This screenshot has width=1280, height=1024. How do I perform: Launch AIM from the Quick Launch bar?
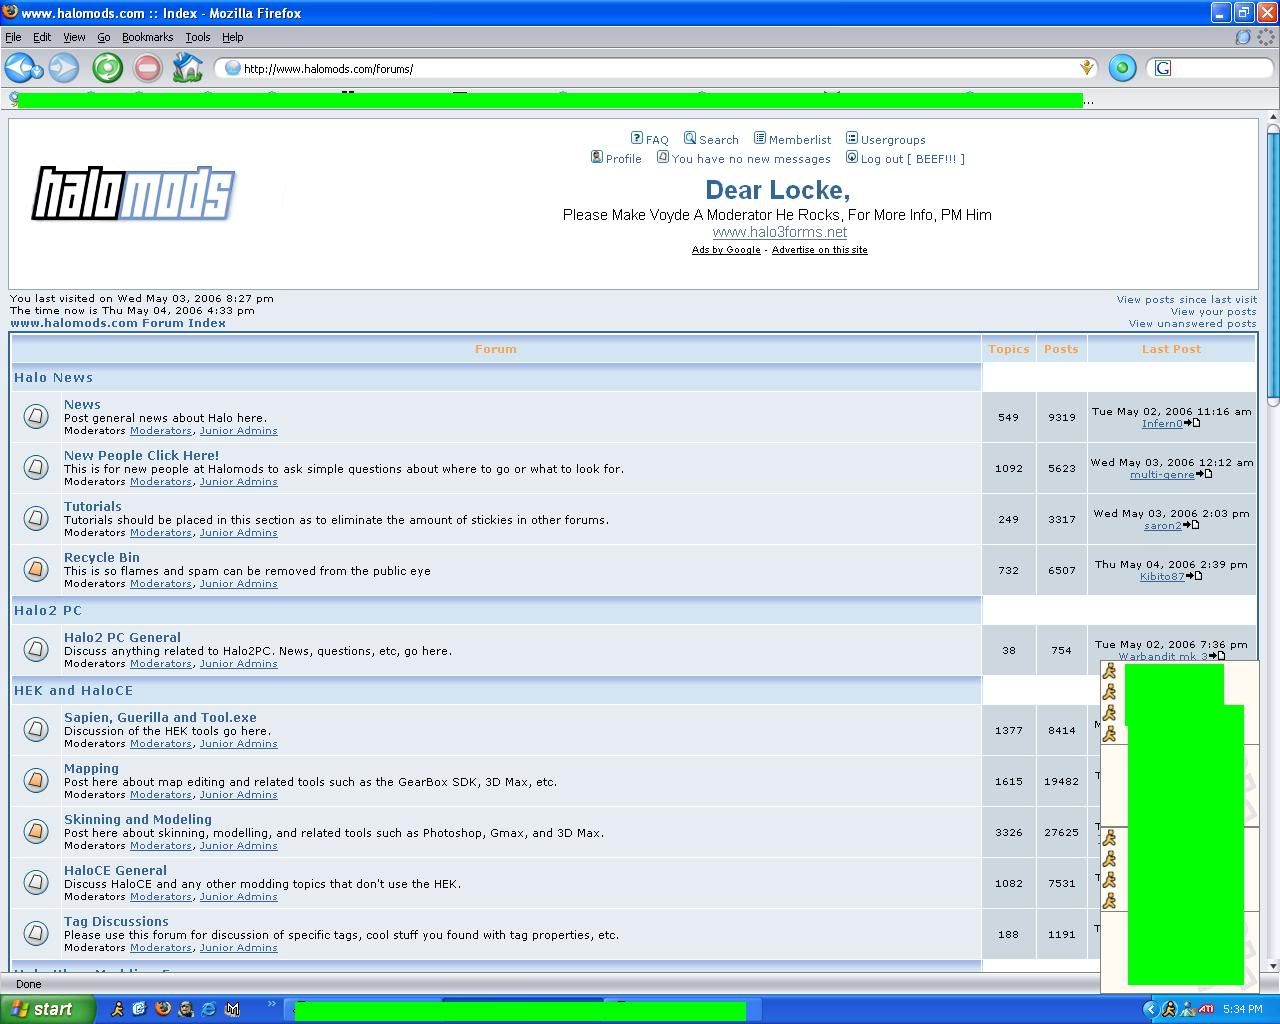(117, 1009)
